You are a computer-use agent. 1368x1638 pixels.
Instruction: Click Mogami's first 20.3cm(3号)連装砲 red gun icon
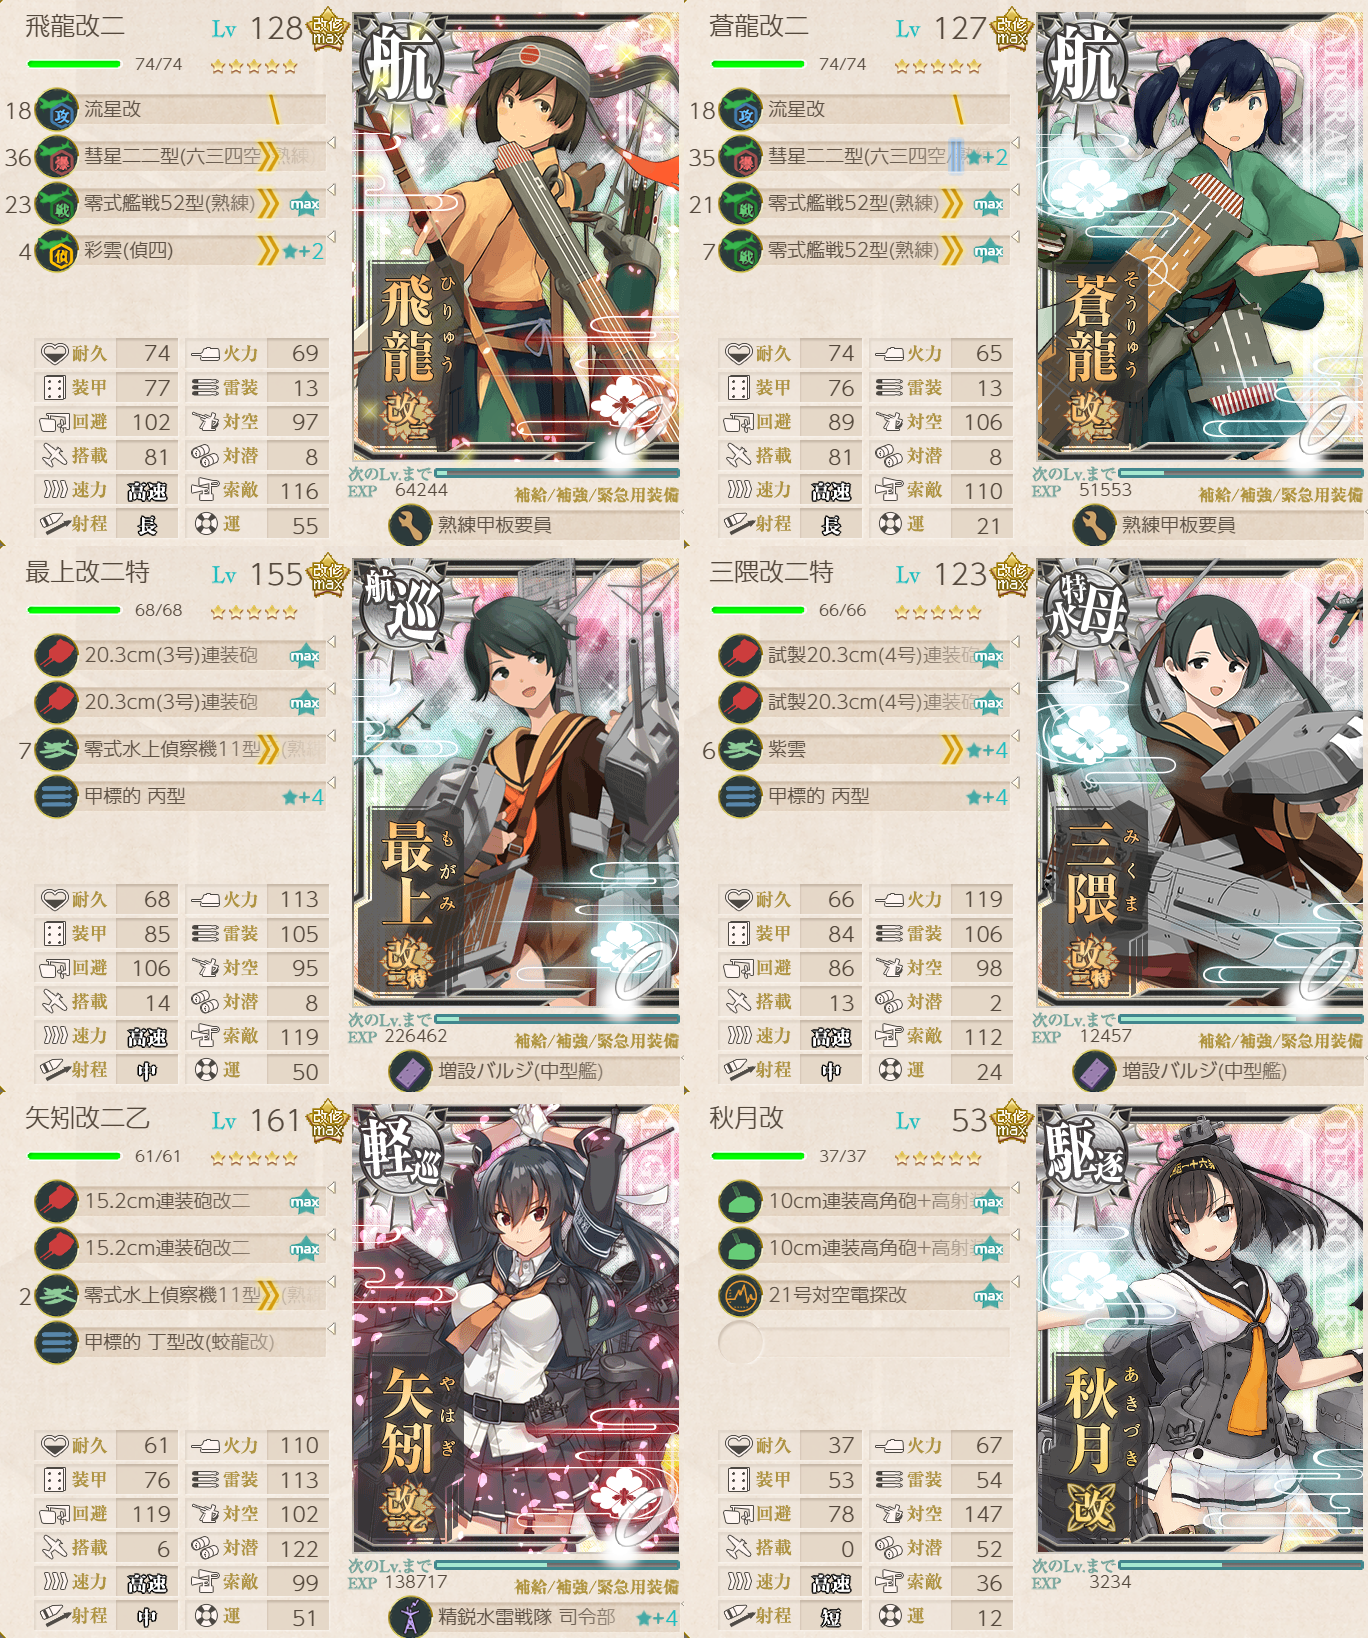coord(56,656)
